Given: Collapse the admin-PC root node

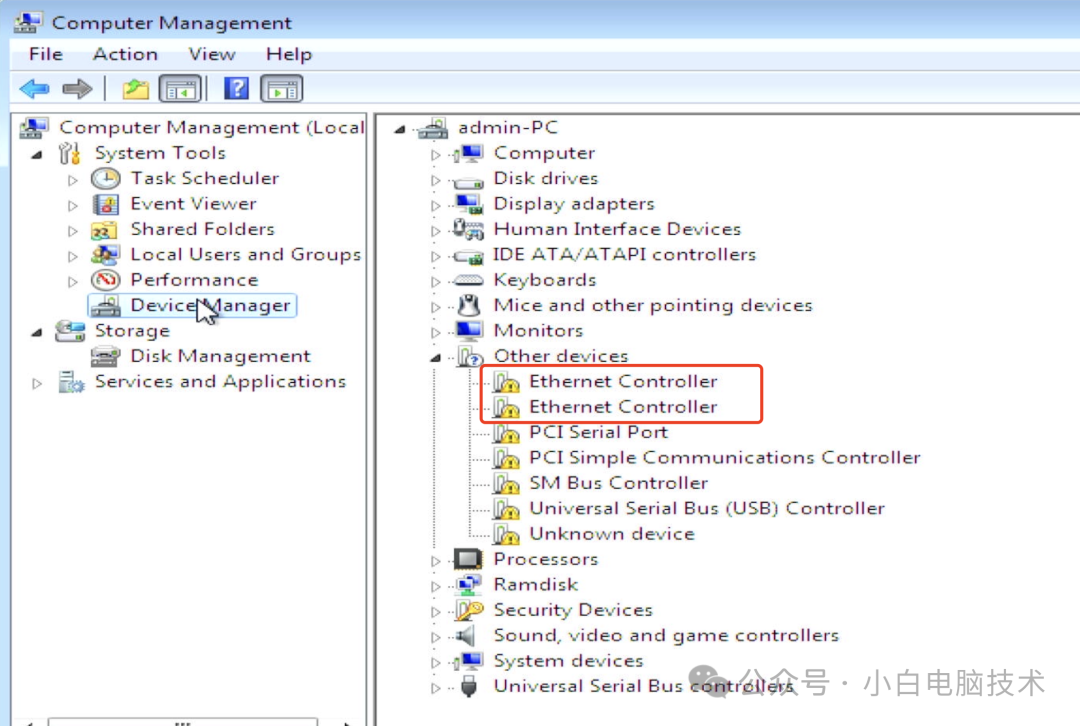Looking at the screenshot, I should [x=399, y=129].
